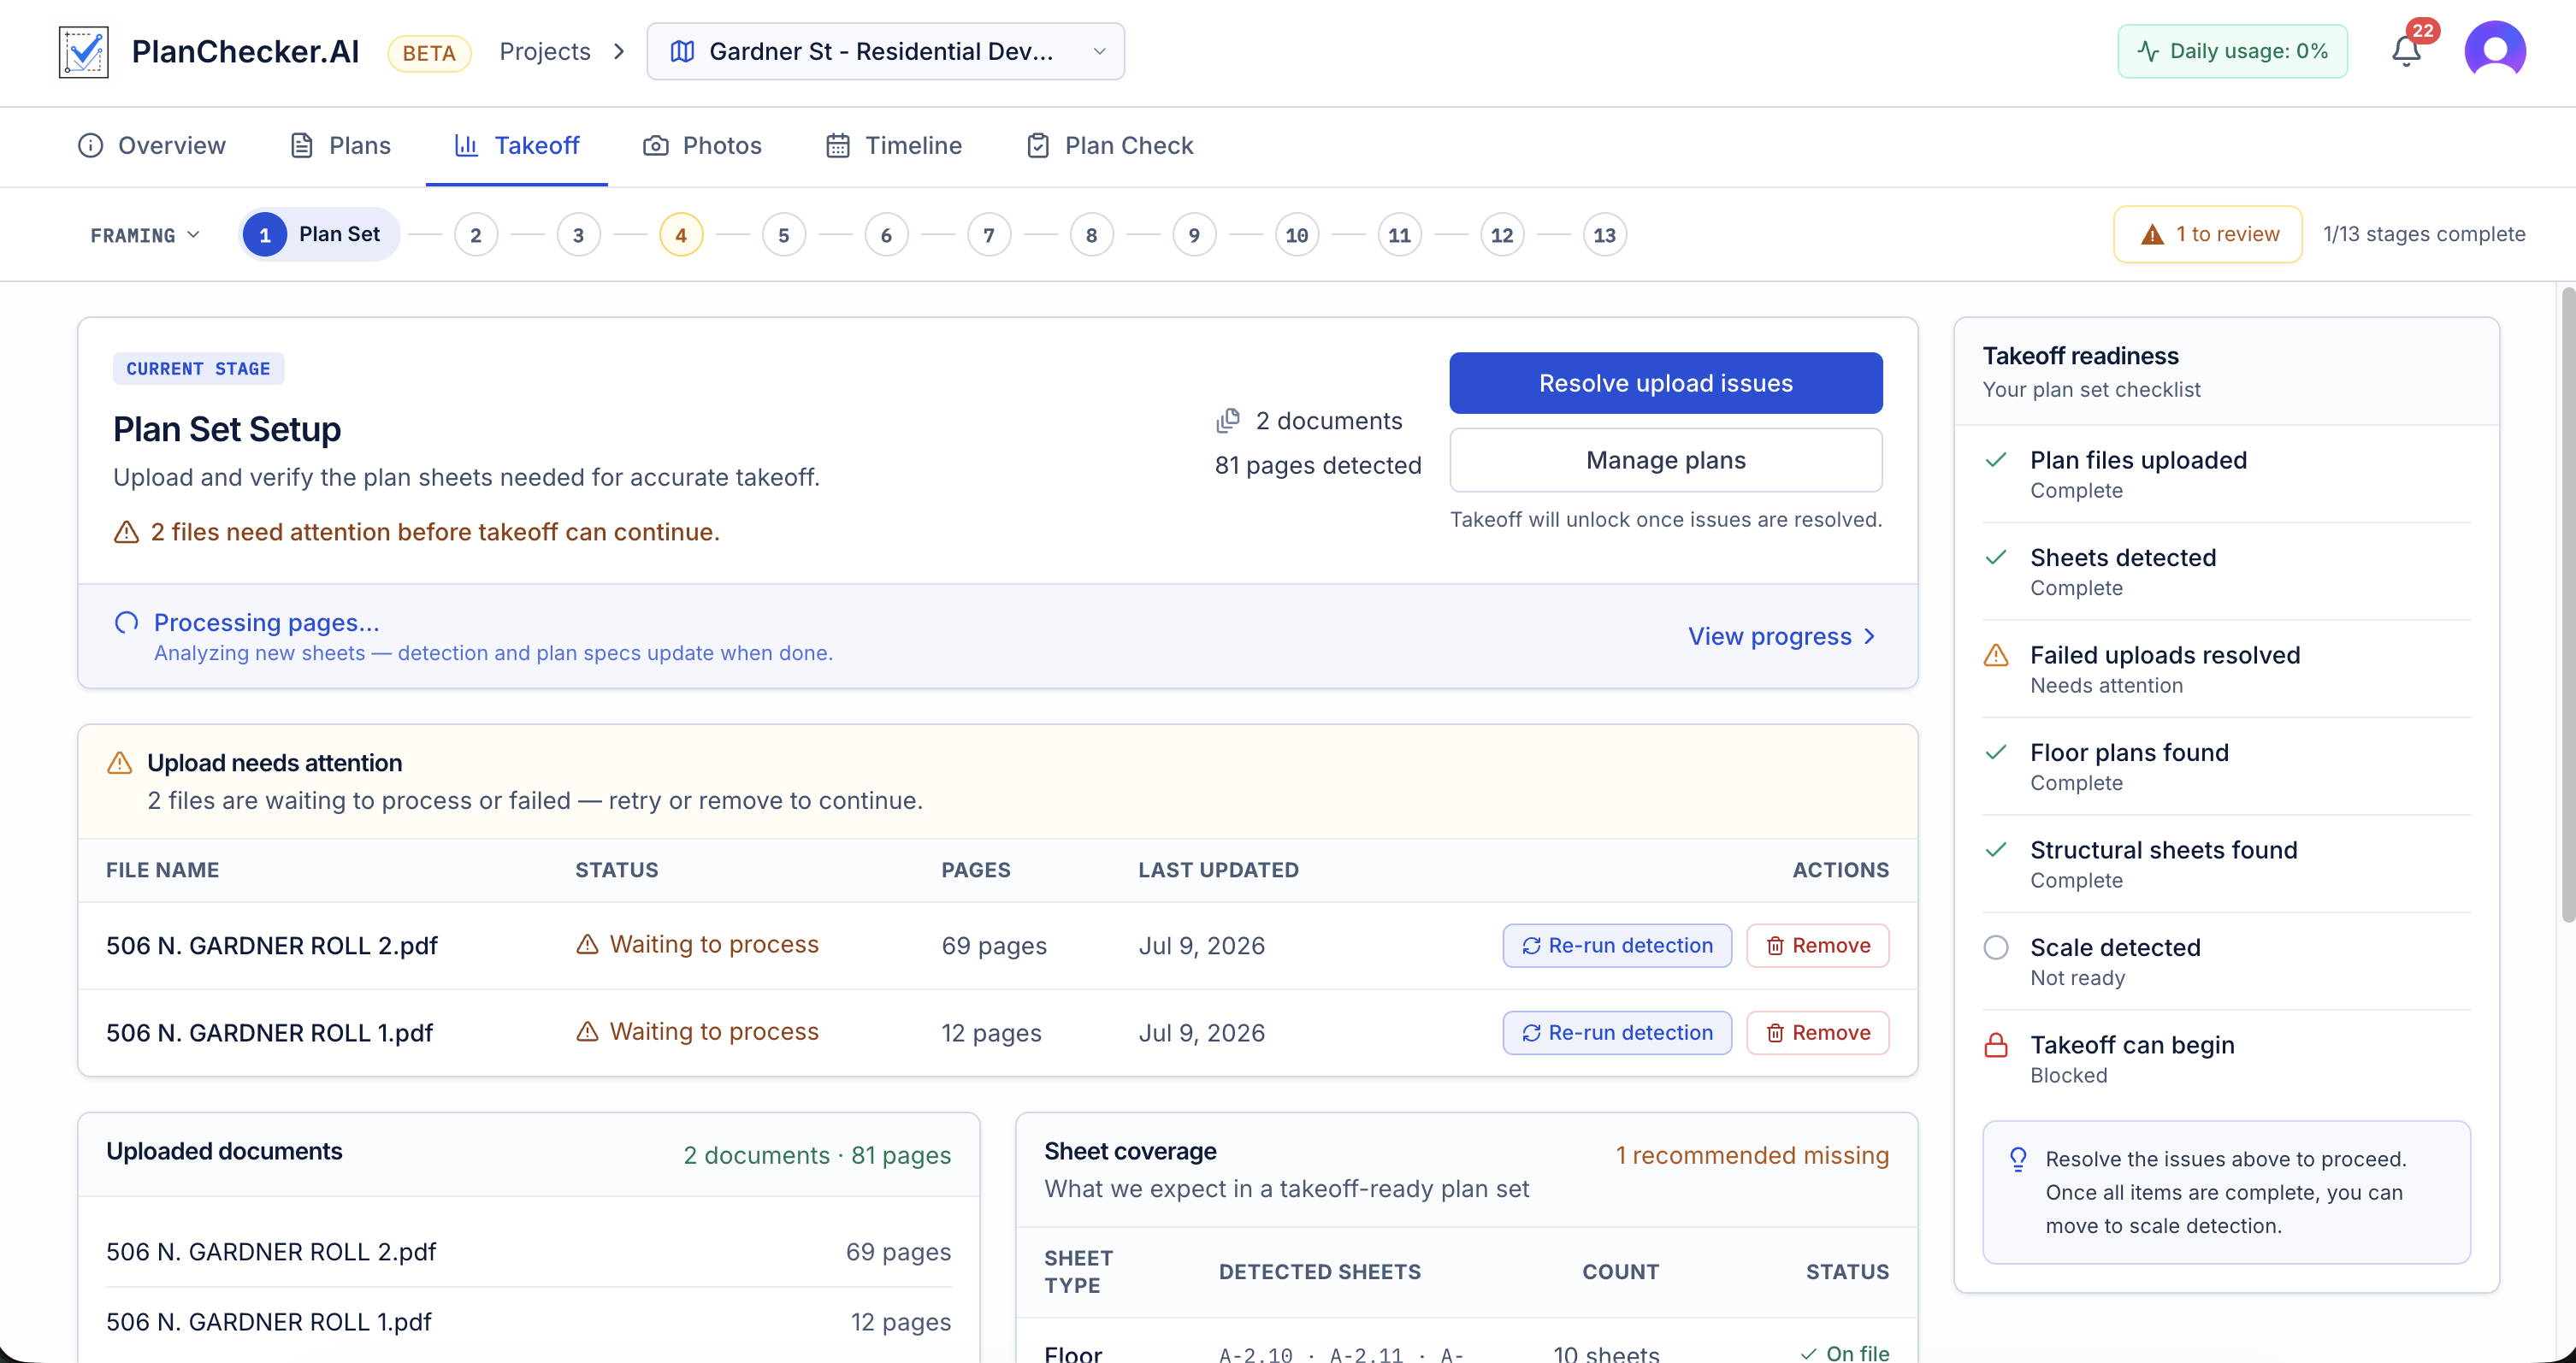Click the Processing pages spinner icon
Screen dimensions: 2576x1363
[126, 623]
